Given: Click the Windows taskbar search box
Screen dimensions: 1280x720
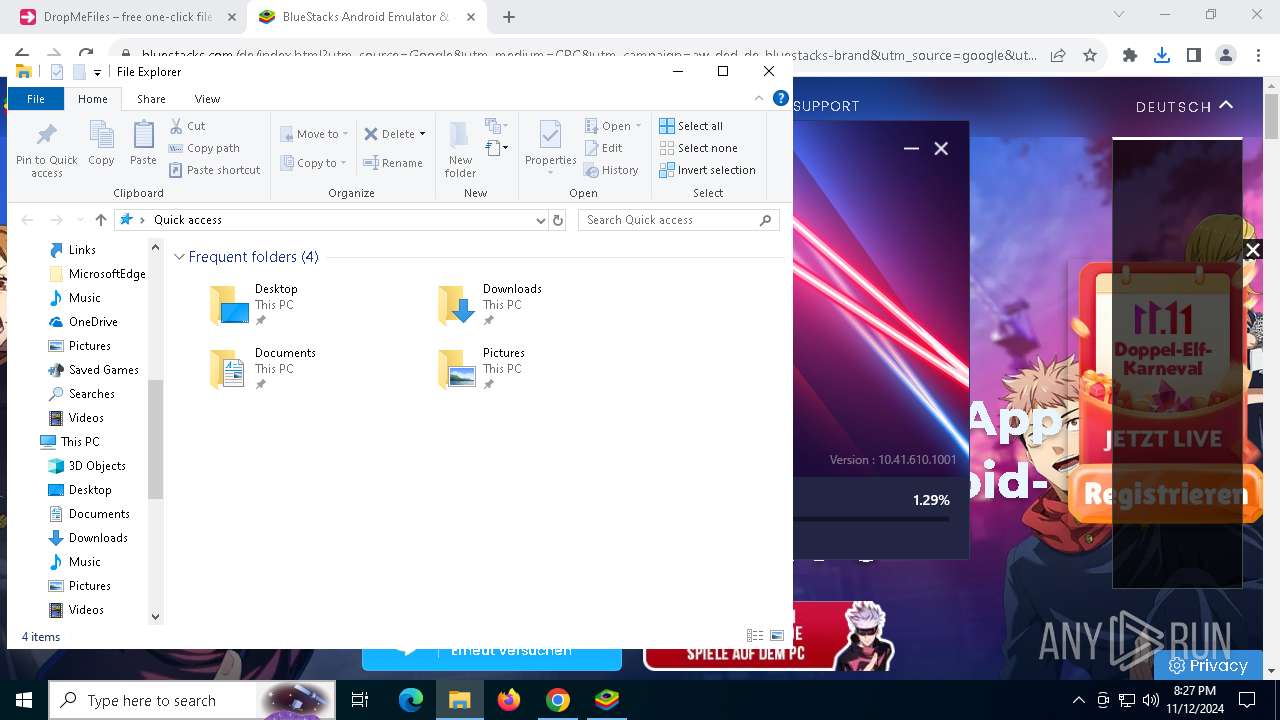Looking at the screenshot, I should [192, 700].
